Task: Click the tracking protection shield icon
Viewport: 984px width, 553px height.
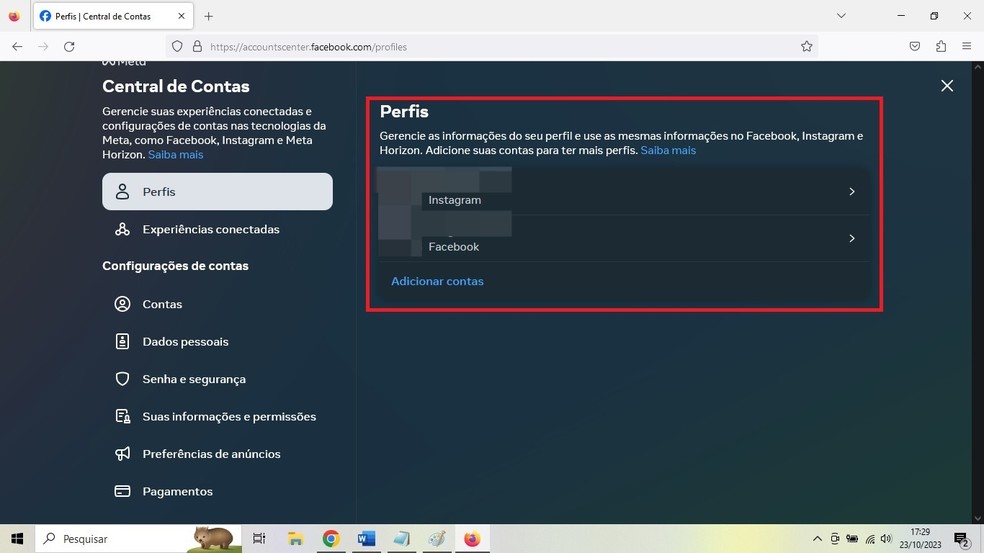Action: point(177,46)
